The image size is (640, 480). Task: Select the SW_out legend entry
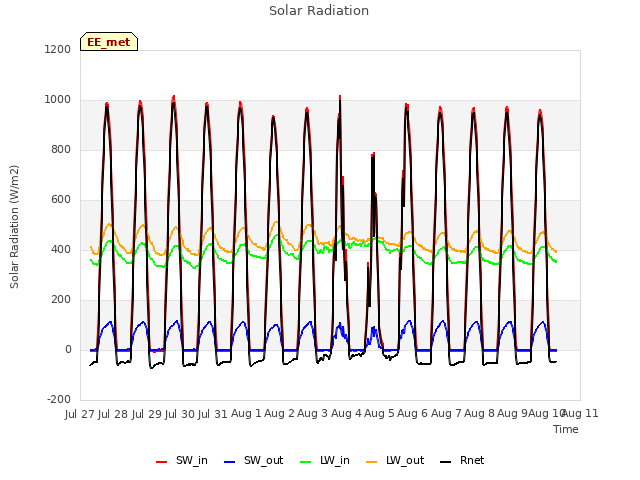(253, 460)
